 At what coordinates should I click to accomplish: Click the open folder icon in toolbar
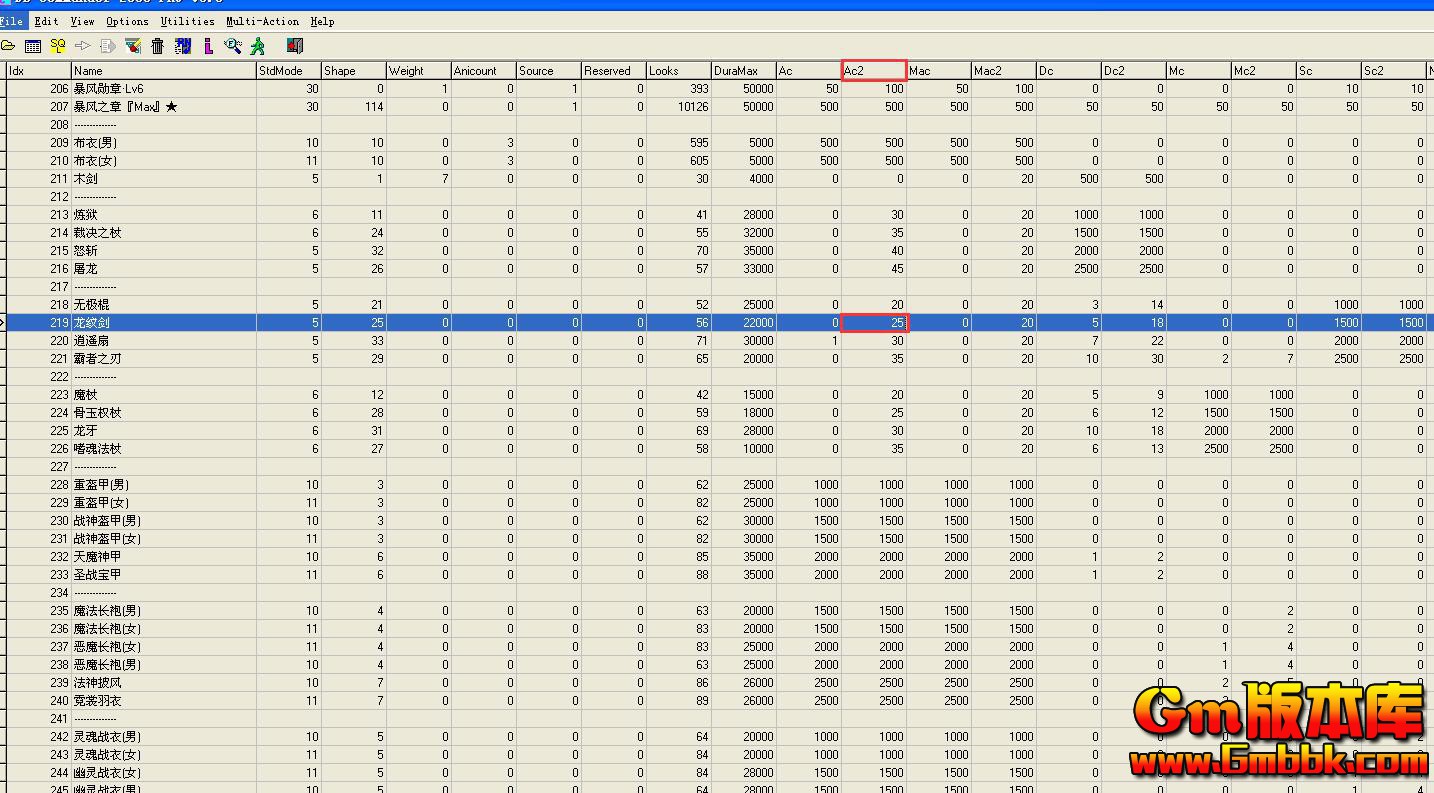[8, 46]
